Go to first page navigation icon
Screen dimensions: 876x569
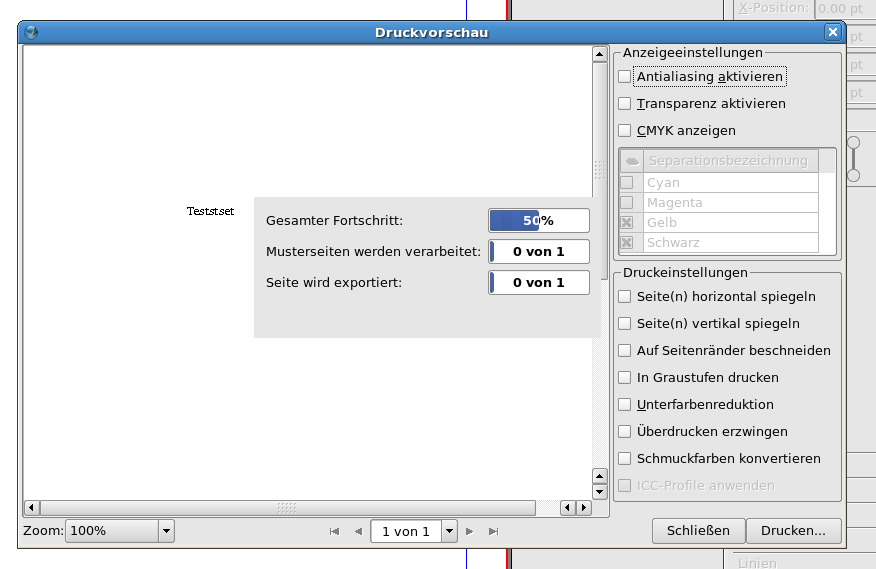point(334,532)
